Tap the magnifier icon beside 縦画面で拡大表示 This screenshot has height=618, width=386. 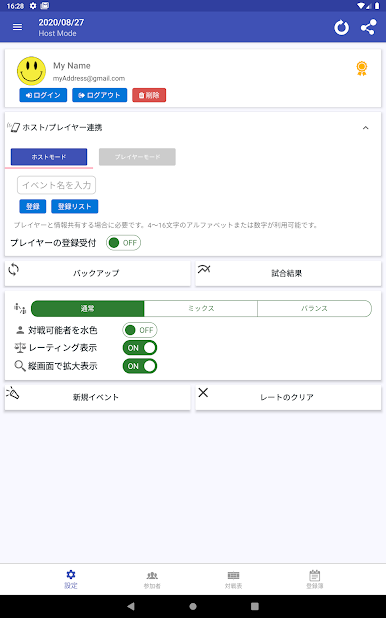[x=20, y=366]
